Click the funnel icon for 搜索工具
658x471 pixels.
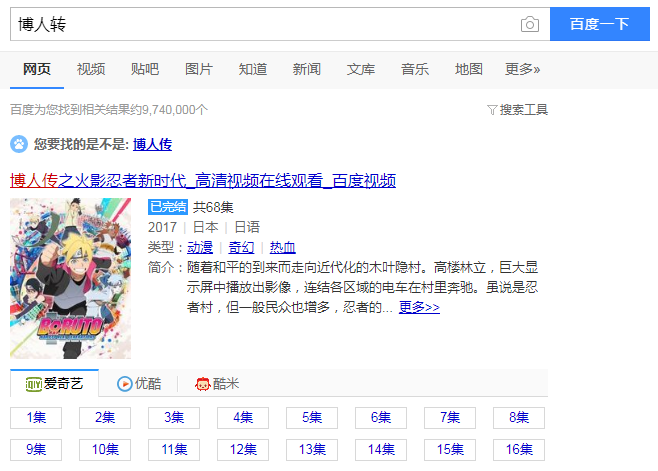click(492, 110)
